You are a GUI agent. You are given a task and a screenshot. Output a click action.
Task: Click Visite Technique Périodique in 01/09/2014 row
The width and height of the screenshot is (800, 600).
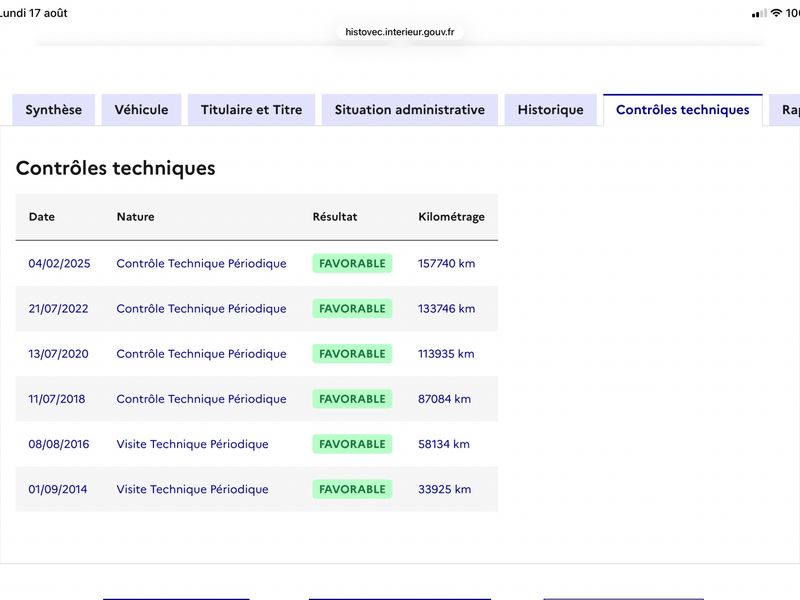coord(192,489)
